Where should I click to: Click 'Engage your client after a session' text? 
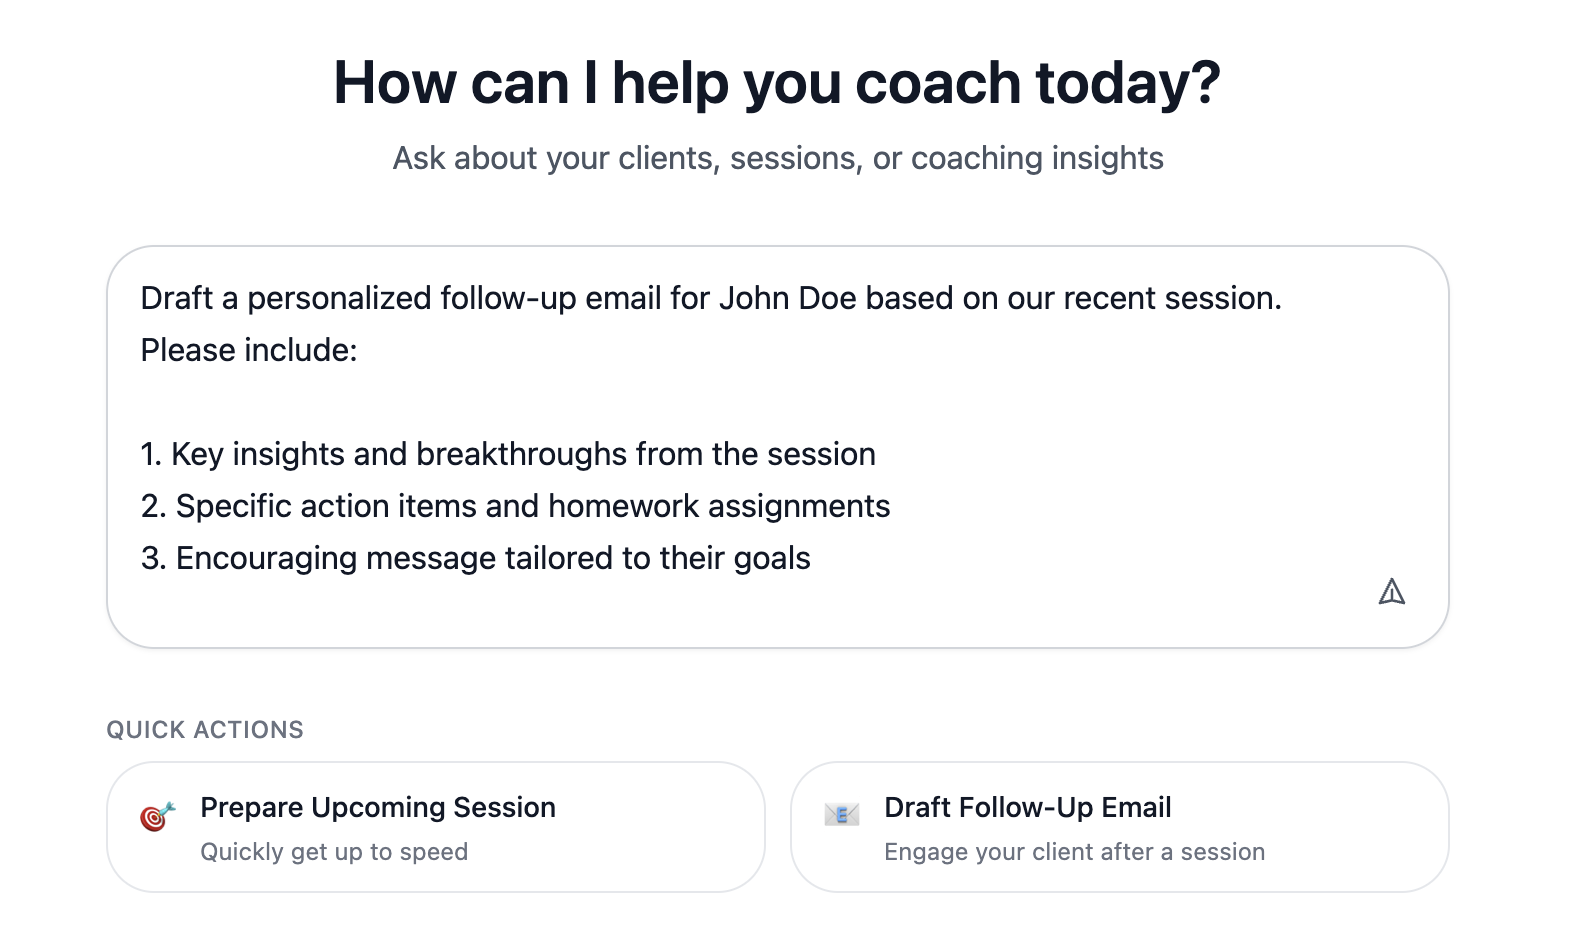[1074, 852]
